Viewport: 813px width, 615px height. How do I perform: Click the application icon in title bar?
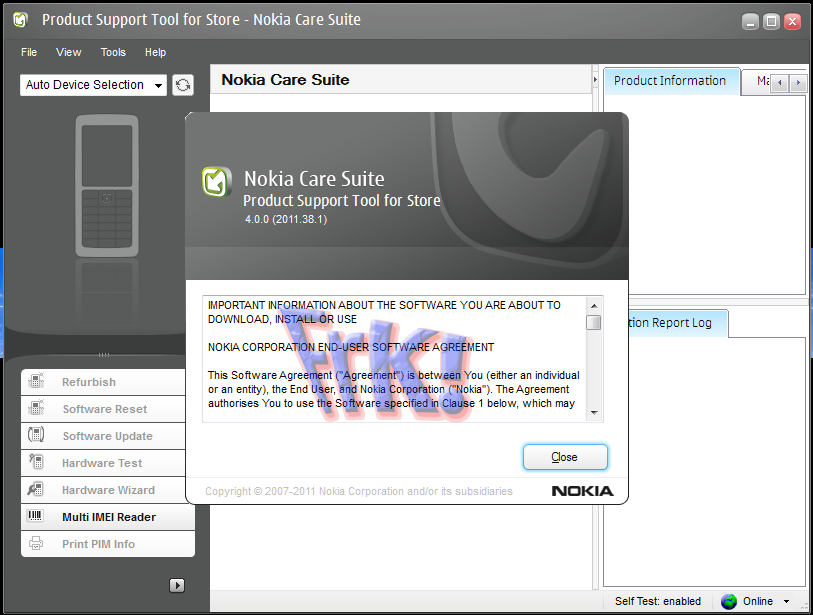point(20,20)
